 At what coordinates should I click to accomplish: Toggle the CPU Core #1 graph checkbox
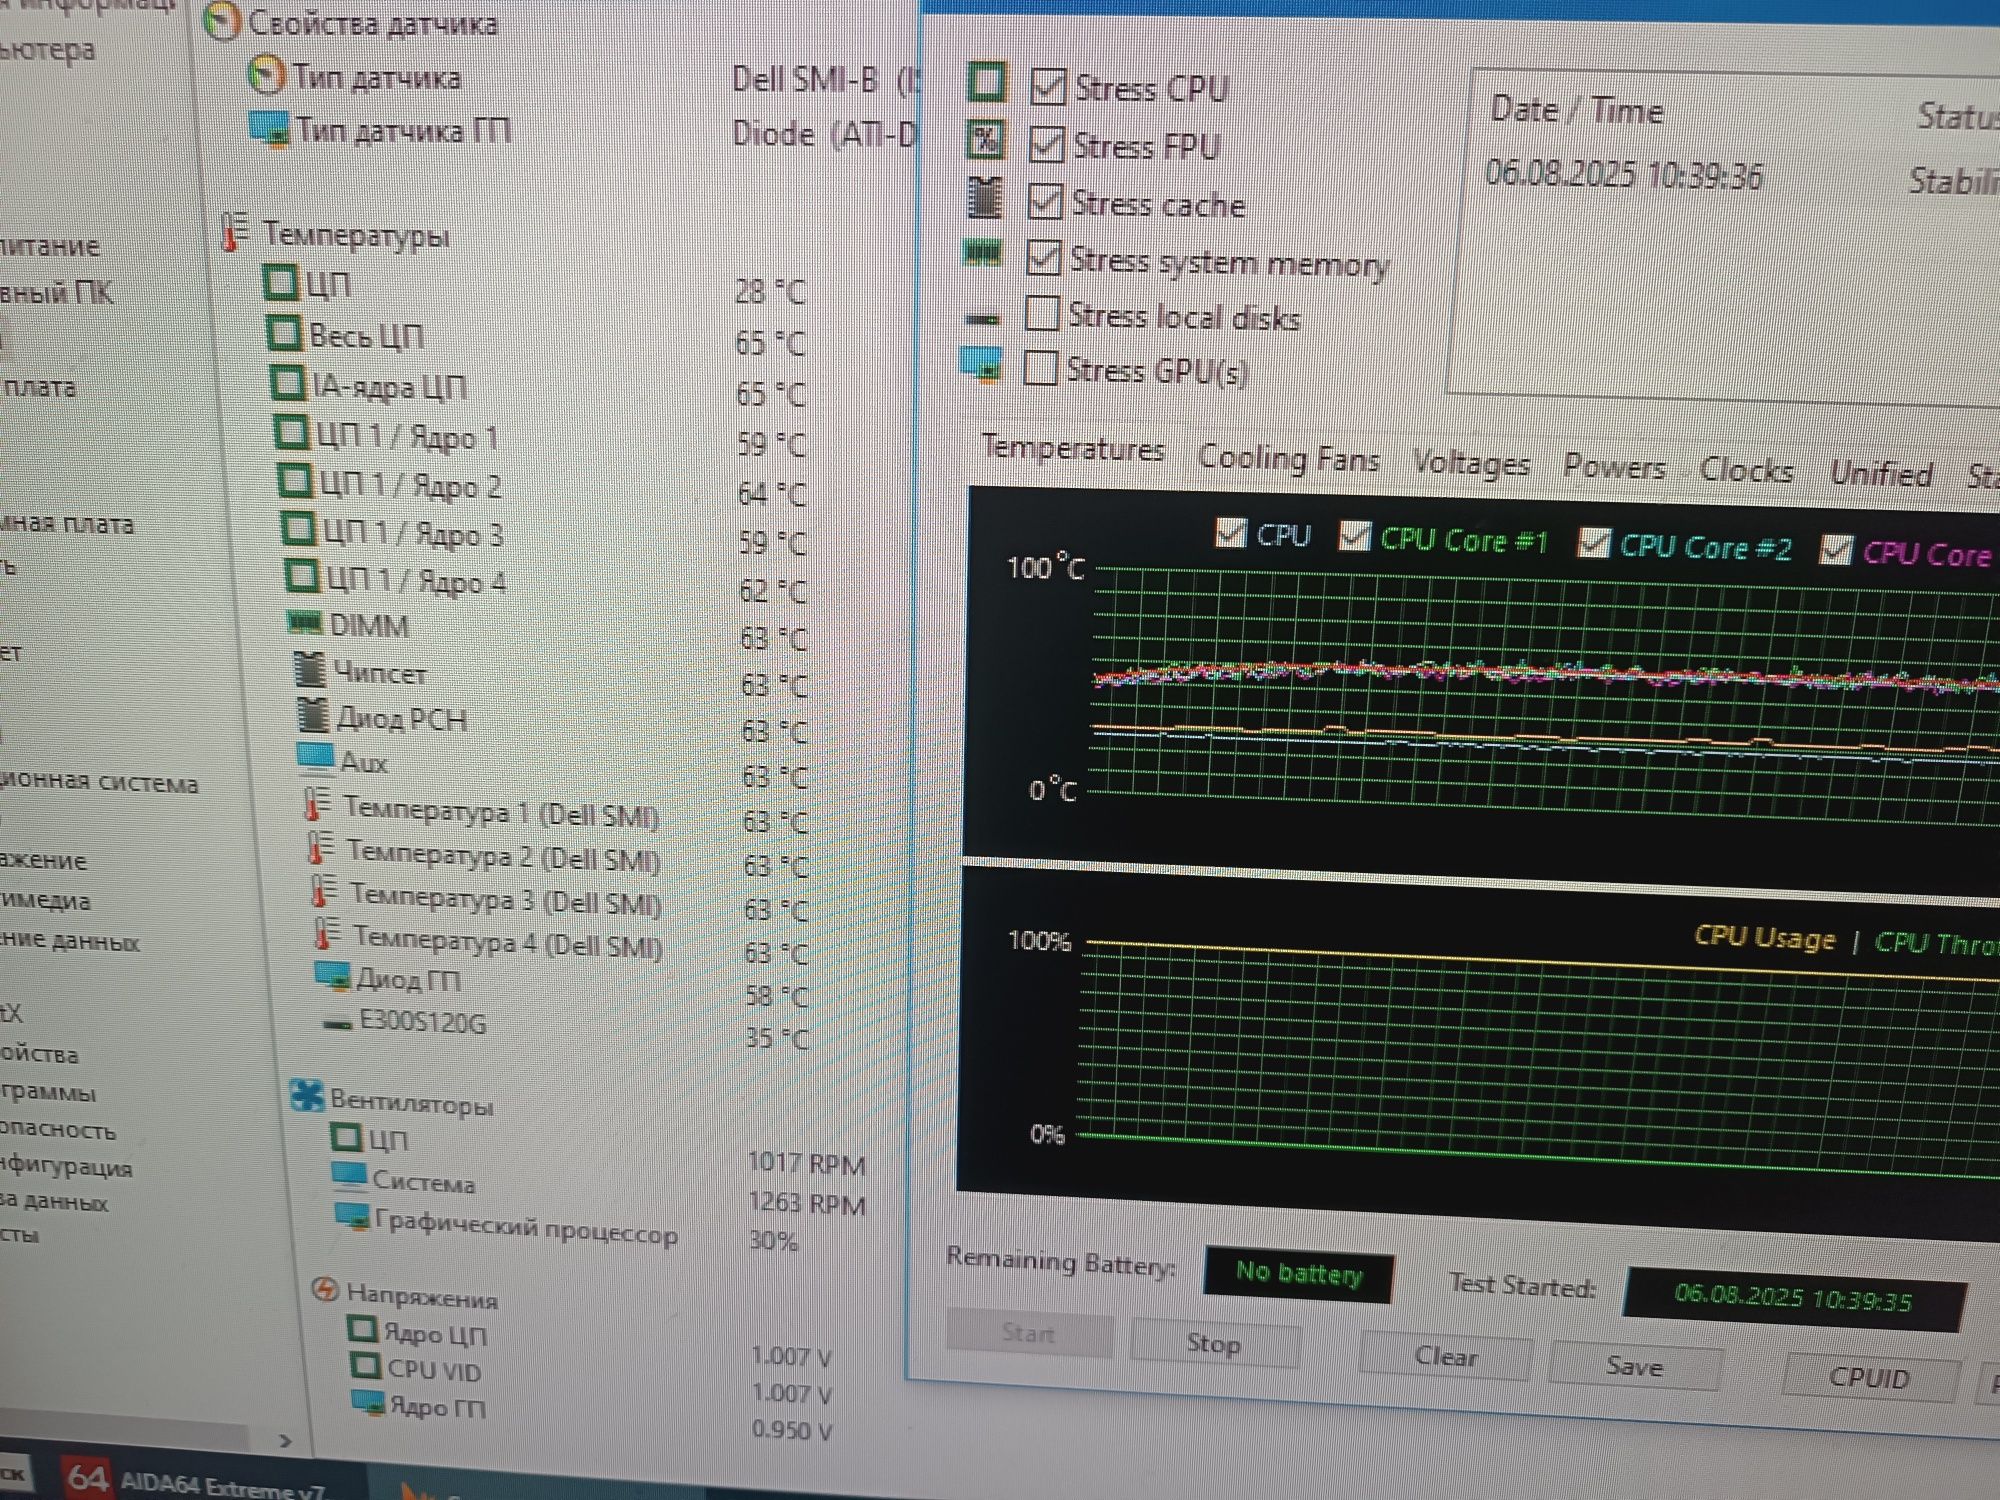[x=1354, y=536]
